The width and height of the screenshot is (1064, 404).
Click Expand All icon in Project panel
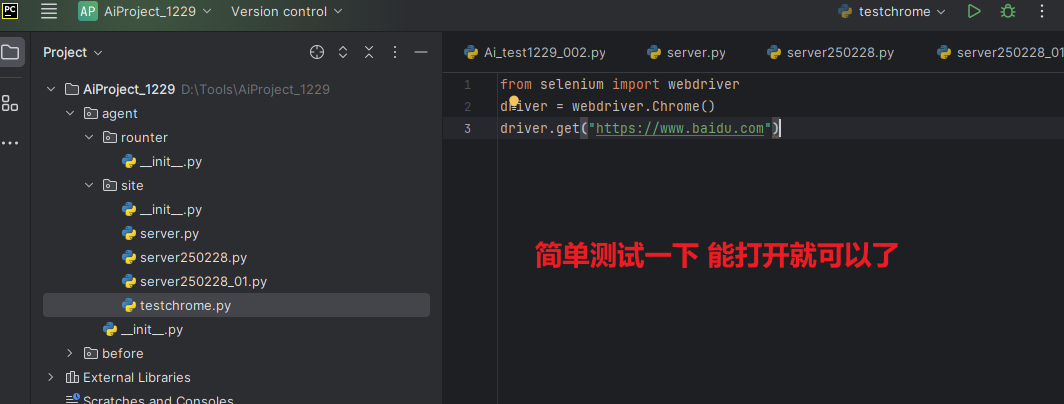point(343,52)
